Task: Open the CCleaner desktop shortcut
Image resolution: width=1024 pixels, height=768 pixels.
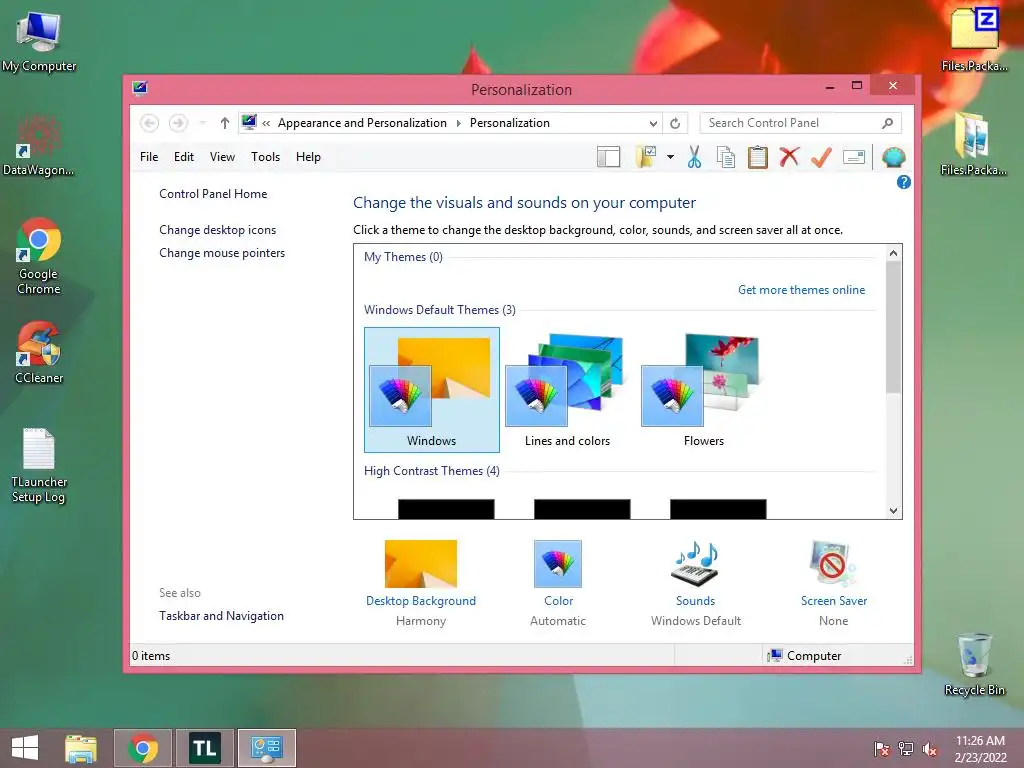Action: click(x=39, y=353)
